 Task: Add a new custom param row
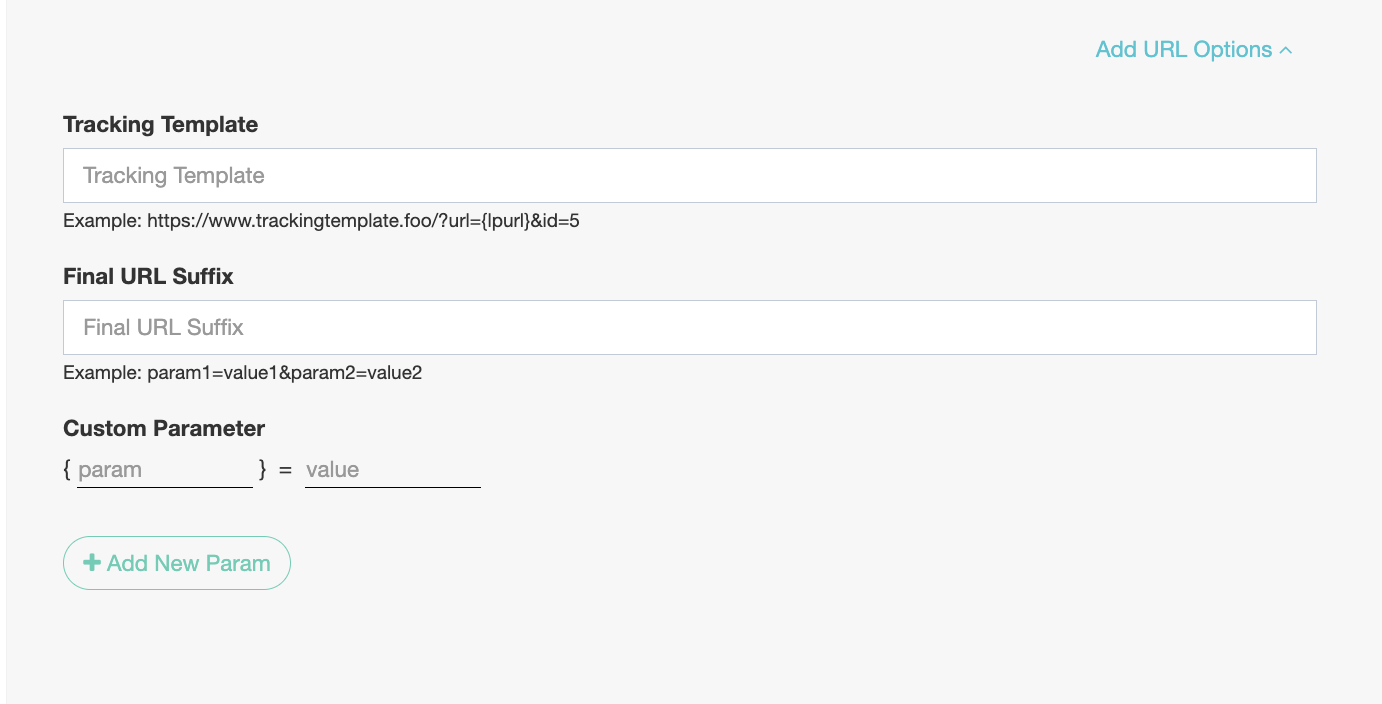[x=177, y=563]
